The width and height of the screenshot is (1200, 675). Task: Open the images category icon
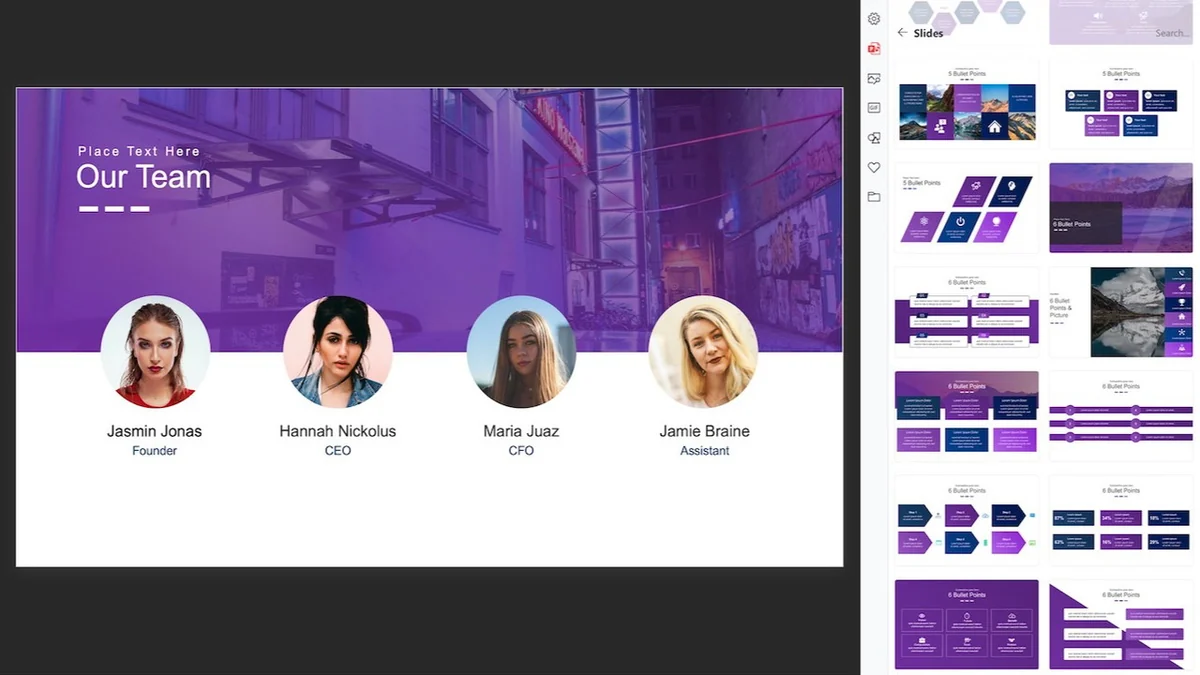(874, 78)
